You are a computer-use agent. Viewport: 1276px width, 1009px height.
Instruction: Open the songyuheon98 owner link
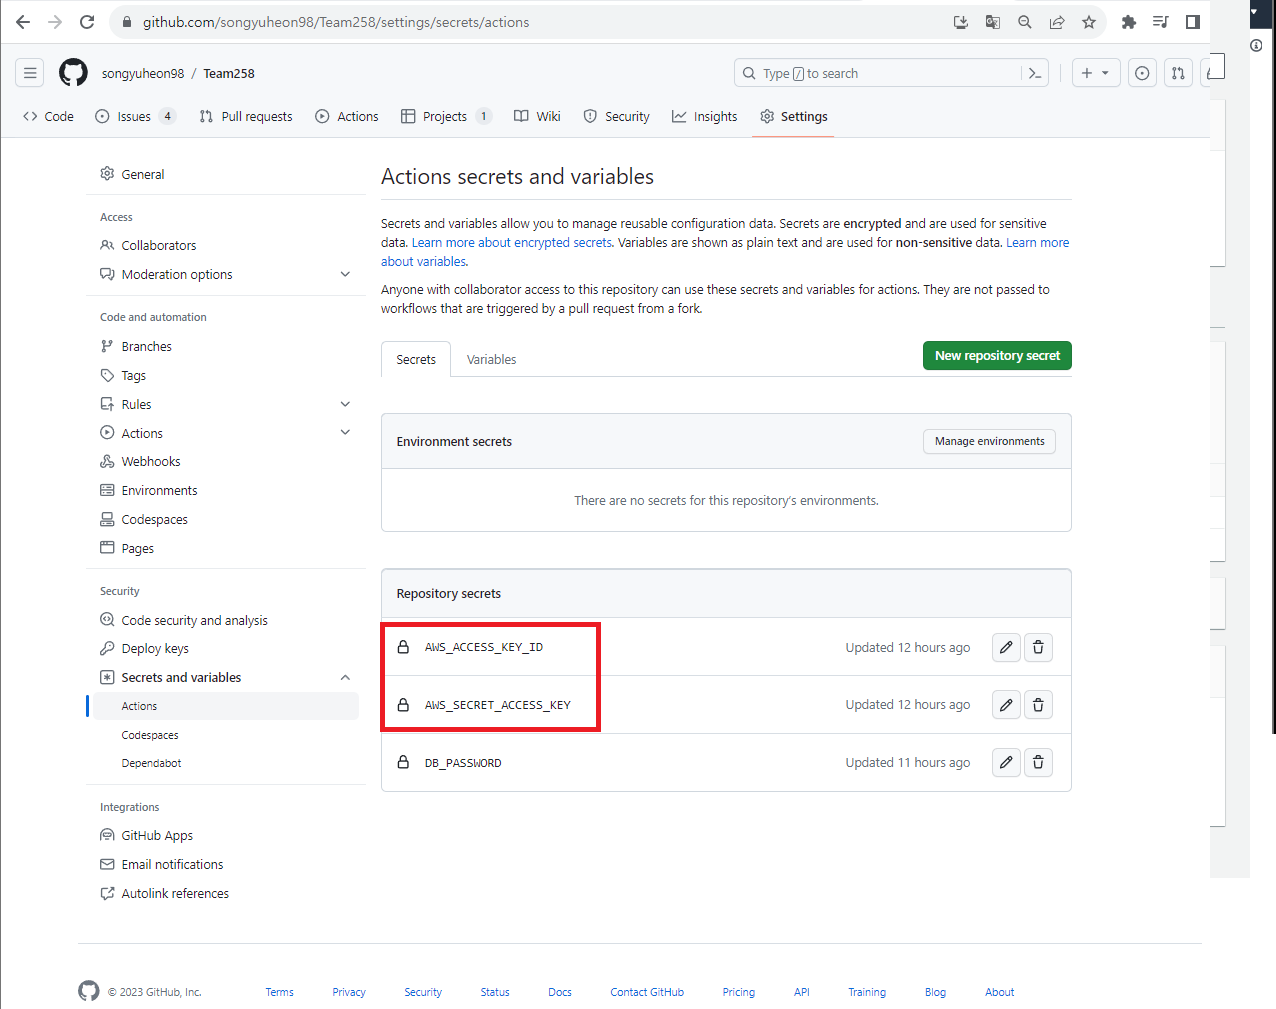pyautogui.click(x=143, y=73)
